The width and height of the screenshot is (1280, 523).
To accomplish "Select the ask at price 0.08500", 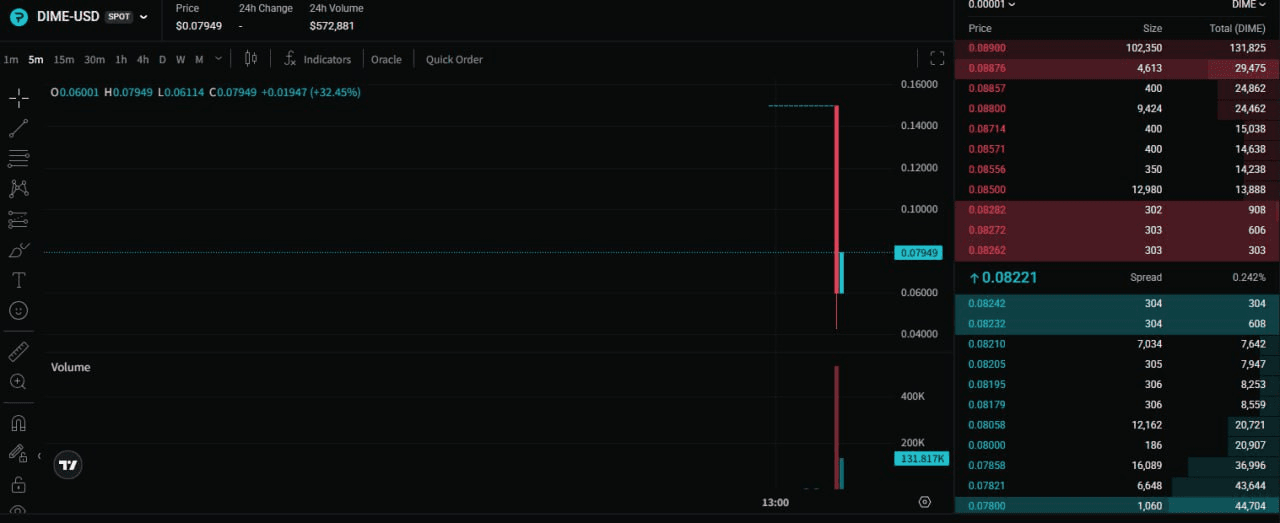I will click(1117, 189).
